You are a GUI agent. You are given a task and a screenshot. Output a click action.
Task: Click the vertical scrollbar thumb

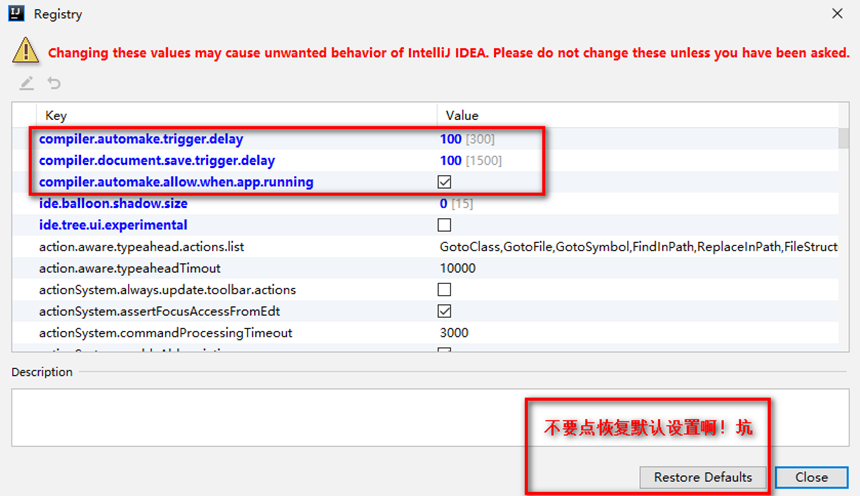pyautogui.click(x=844, y=139)
